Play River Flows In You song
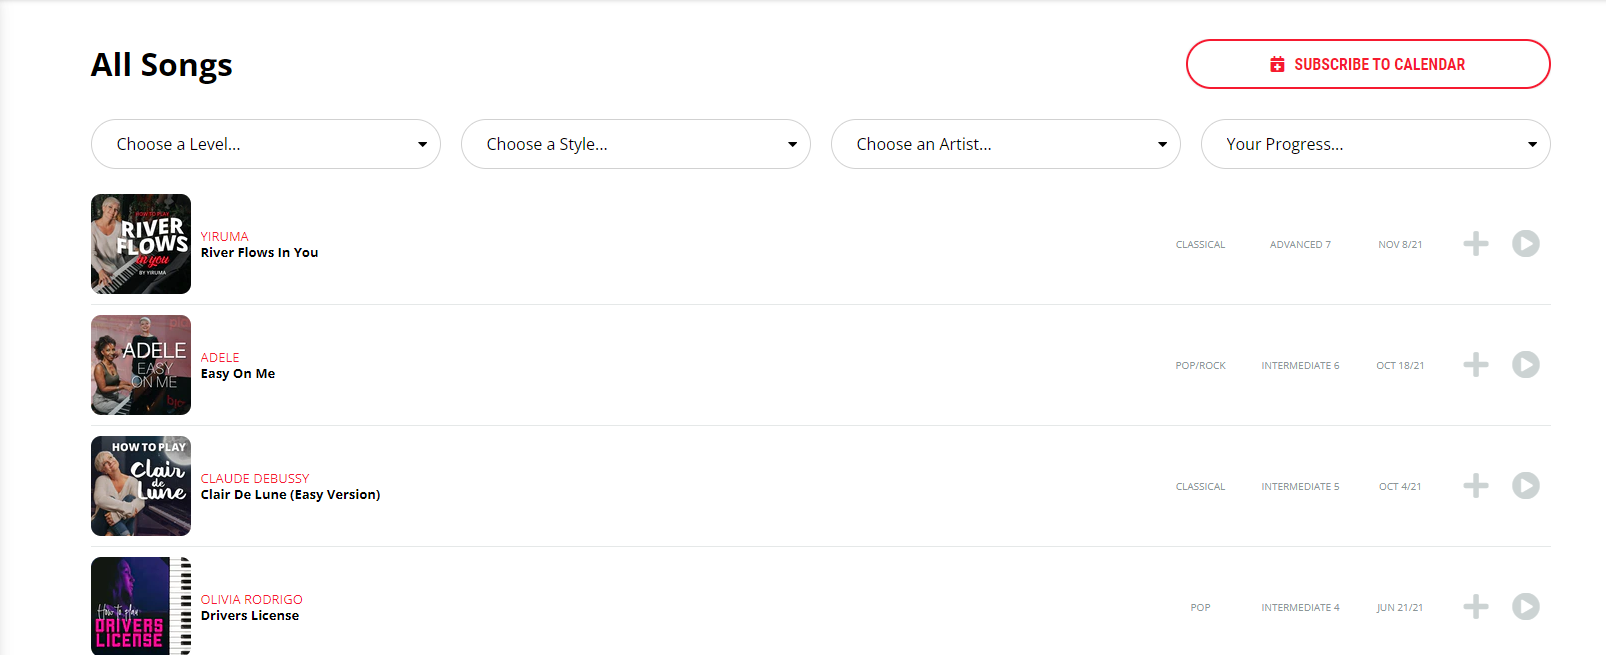Viewport: 1606px width, 655px height. tap(1525, 244)
